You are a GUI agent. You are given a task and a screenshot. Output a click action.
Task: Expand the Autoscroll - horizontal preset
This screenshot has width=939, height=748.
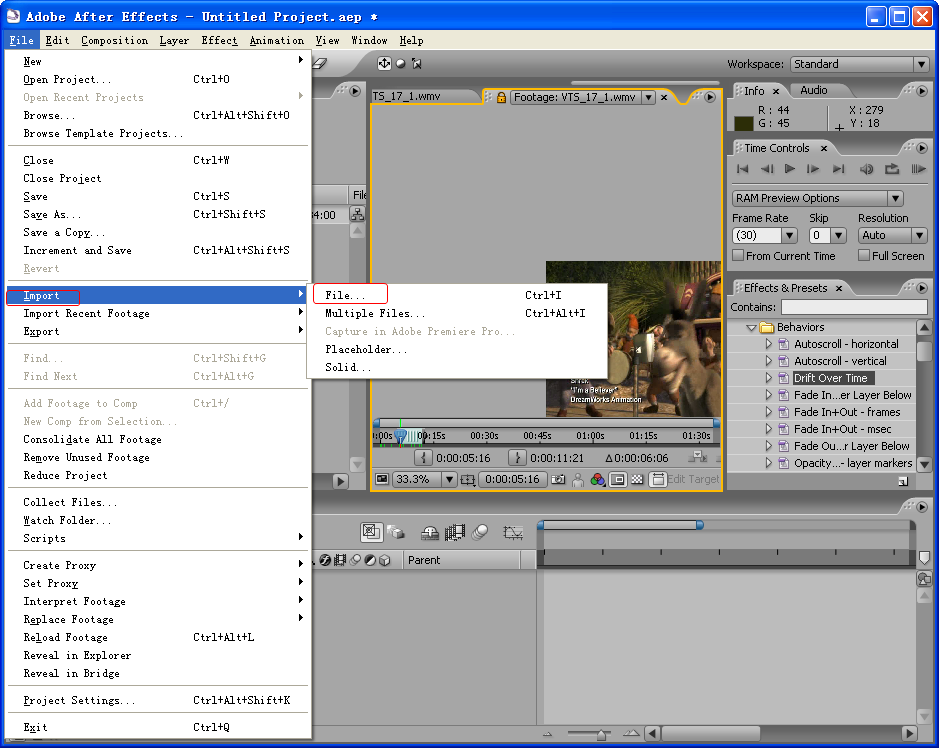[x=769, y=344]
